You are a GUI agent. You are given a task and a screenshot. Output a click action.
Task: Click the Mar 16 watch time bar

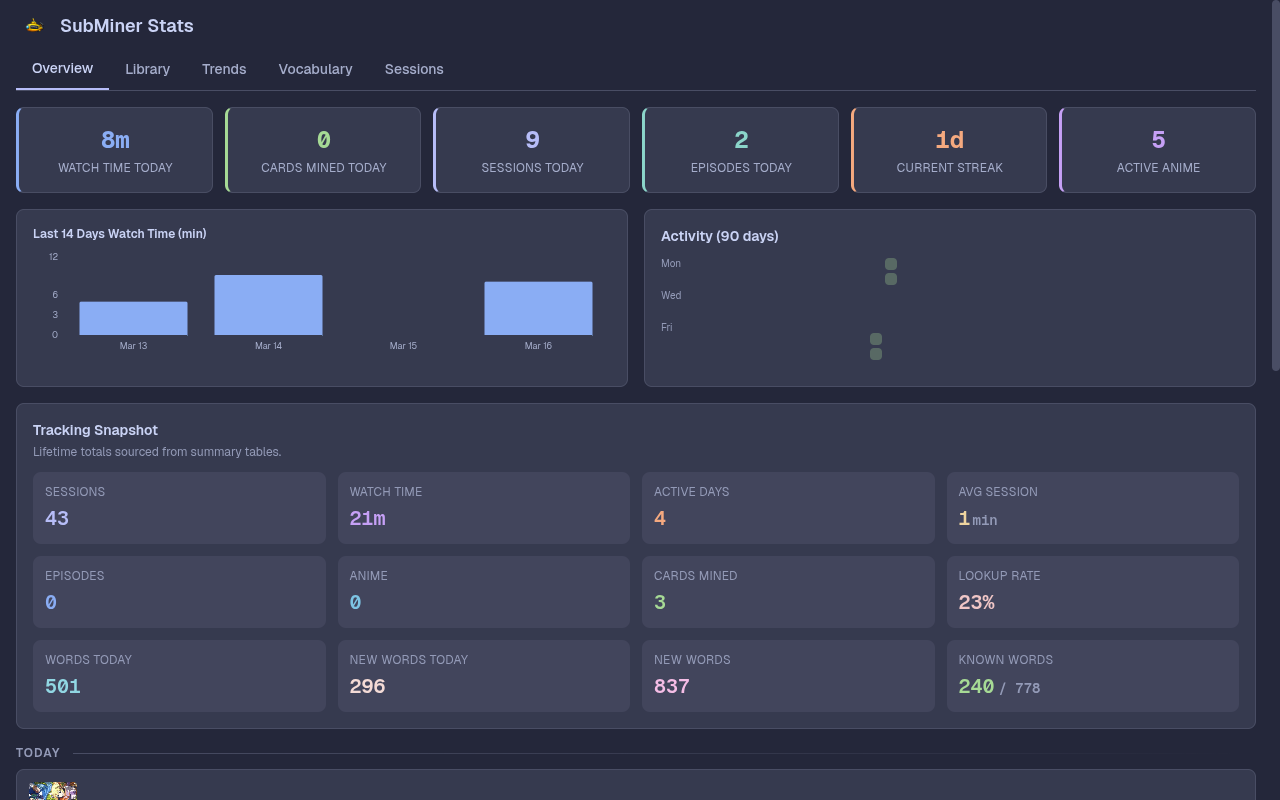538,308
